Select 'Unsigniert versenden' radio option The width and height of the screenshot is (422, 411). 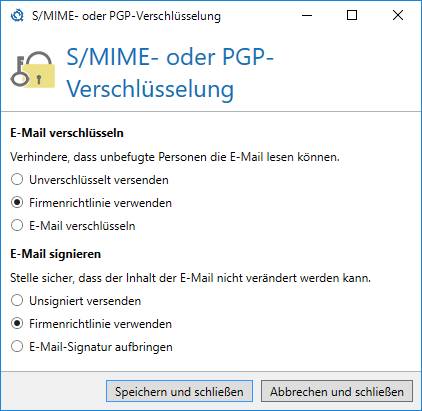[x=76, y=301]
